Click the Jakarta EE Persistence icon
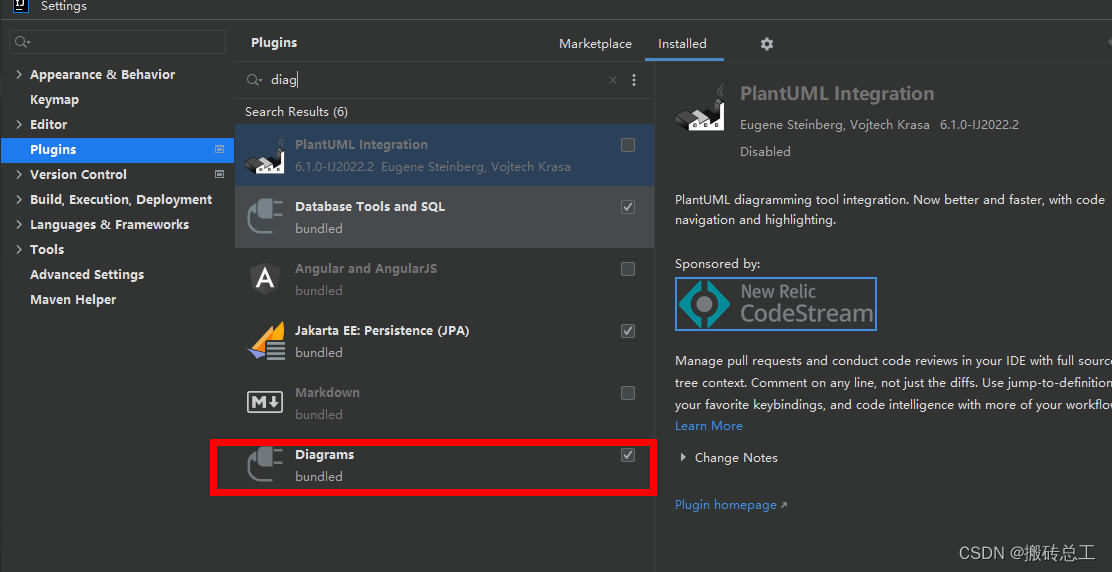The height and width of the screenshot is (572, 1112). click(x=265, y=341)
